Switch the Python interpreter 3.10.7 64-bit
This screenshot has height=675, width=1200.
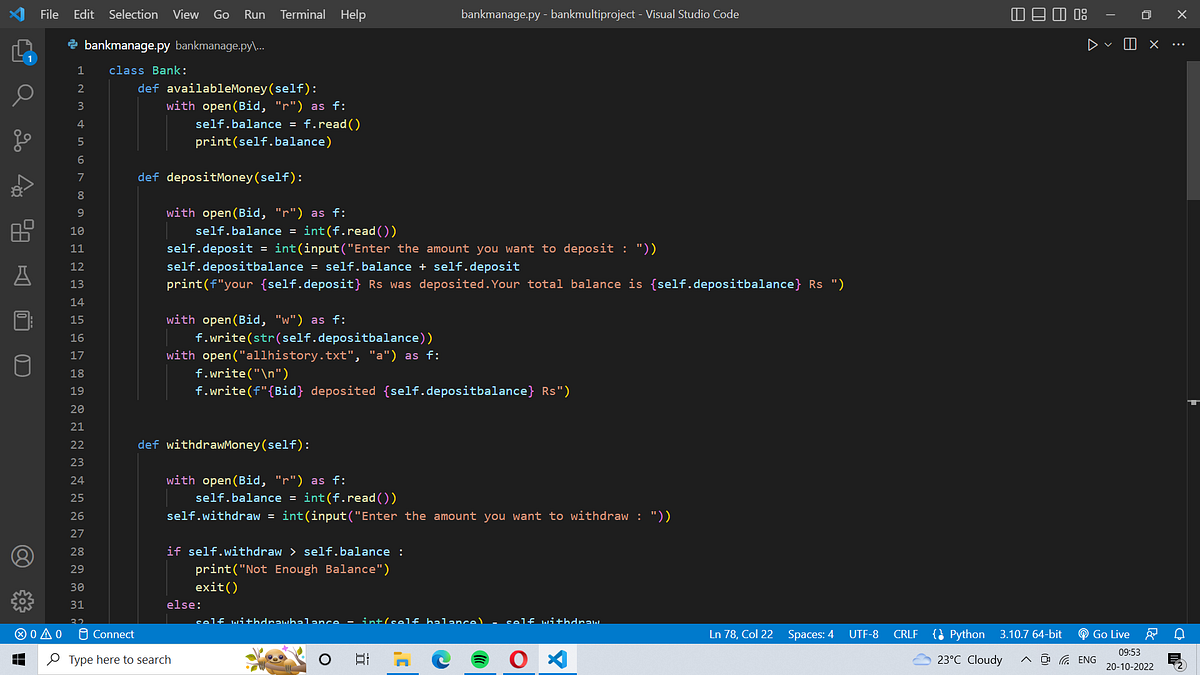pyautogui.click(x=1030, y=633)
